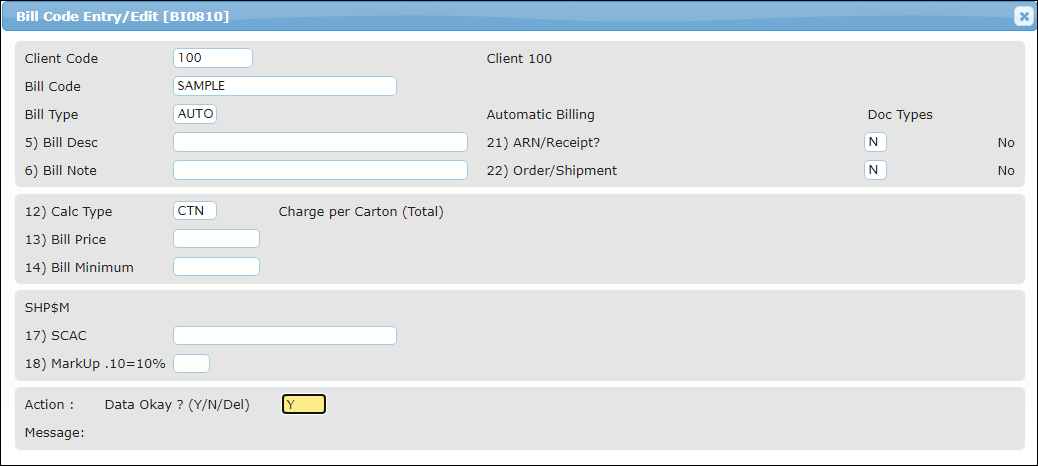
Task: Click 'Charge per Carton (Total)' text
Action: click(361, 212)
